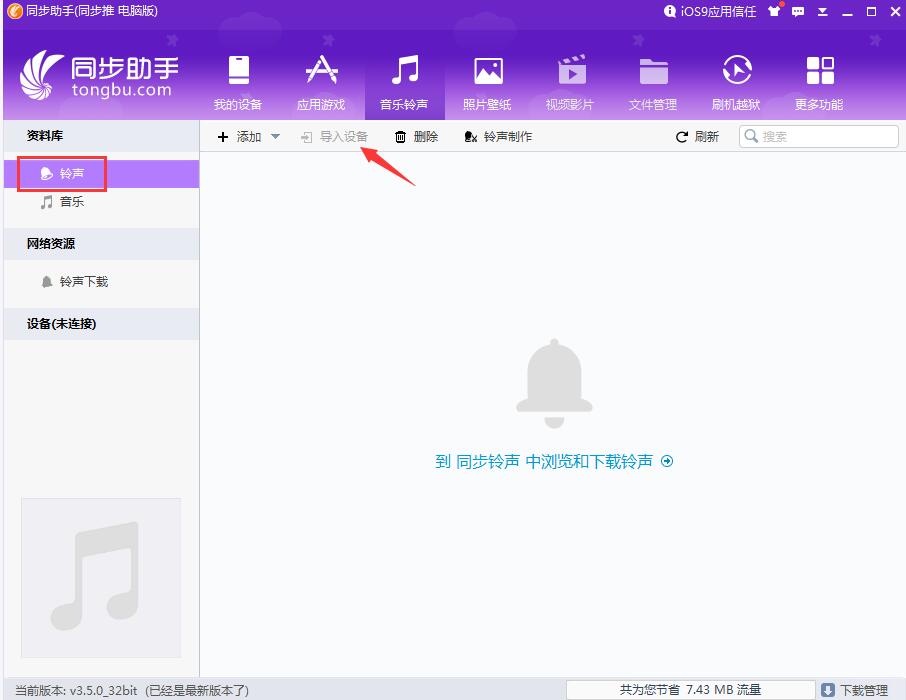
Task: Open 下载管理 (Download Manager) at bottom right
Action: tap(857, 689)
